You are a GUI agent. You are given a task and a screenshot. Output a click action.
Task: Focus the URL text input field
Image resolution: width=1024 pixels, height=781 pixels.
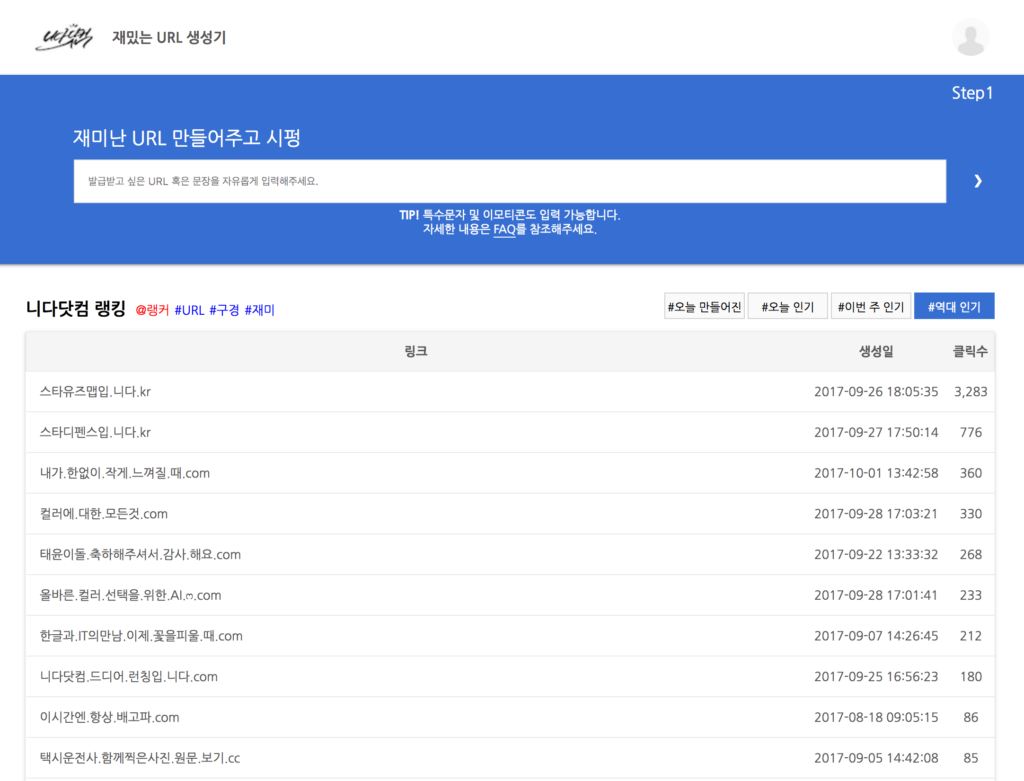tap(509, 181)
